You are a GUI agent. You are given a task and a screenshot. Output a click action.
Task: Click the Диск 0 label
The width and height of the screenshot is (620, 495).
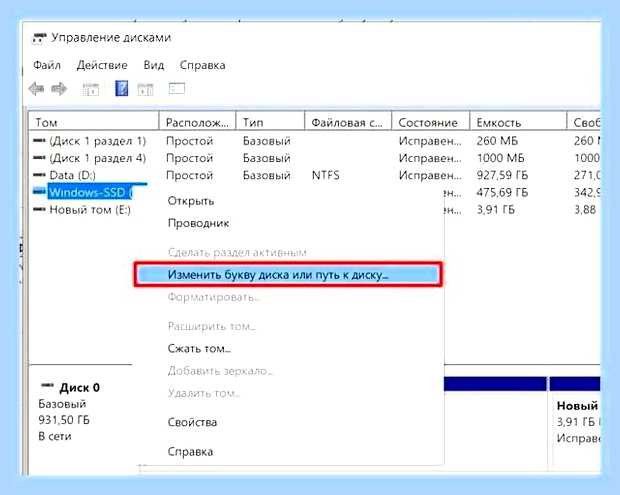[x=79, y=388]
